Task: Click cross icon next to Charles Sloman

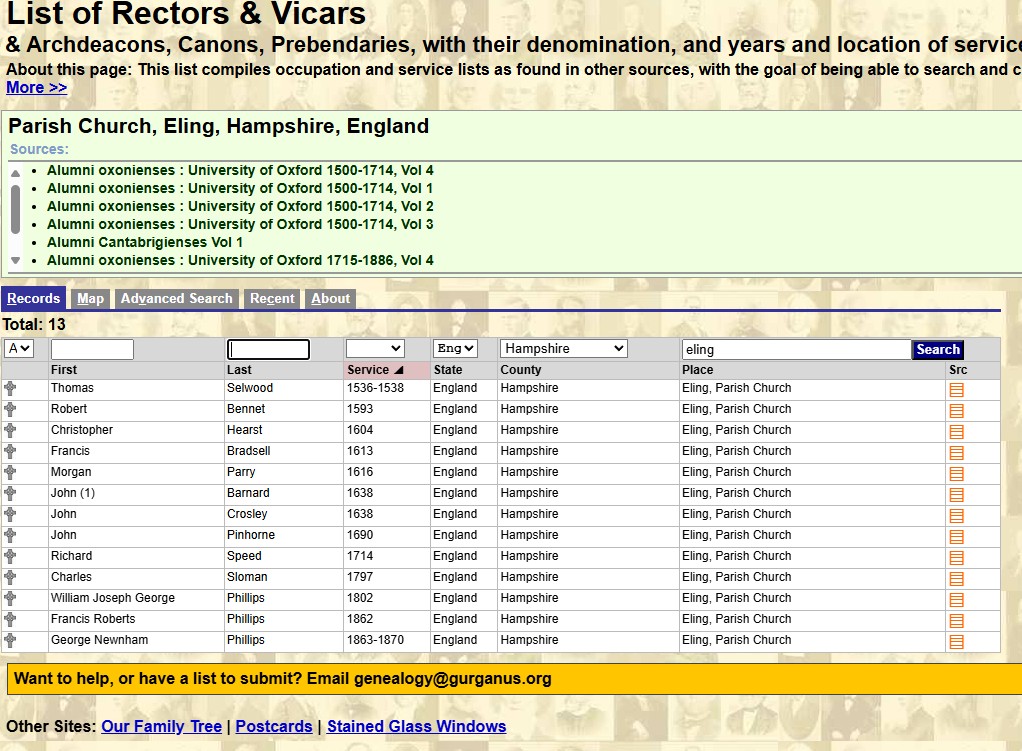Action: (10, 577)
